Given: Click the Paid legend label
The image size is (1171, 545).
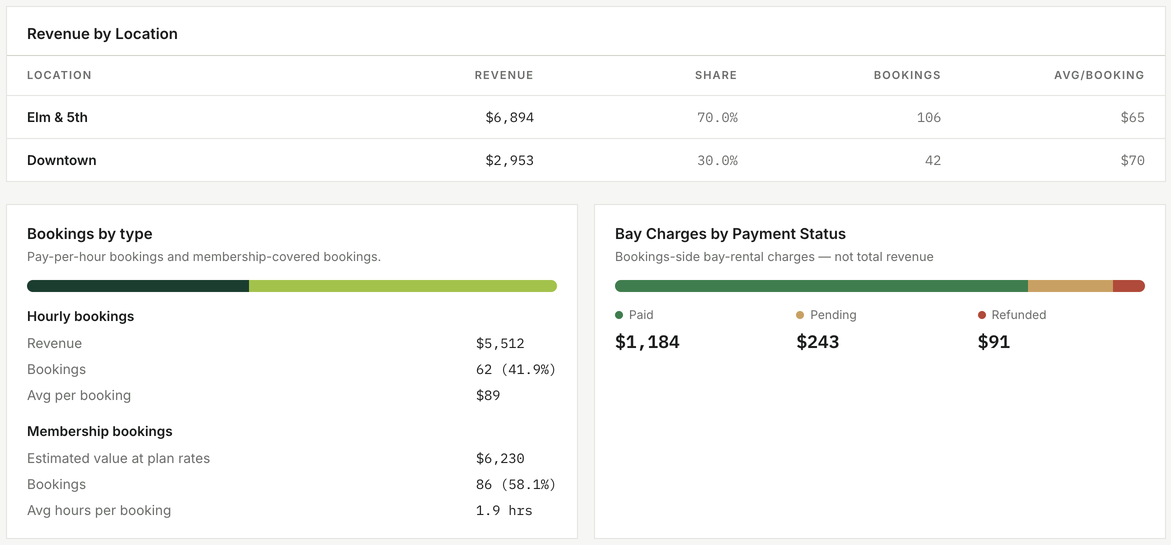Looking at the screenshot, I should [641, 315].
